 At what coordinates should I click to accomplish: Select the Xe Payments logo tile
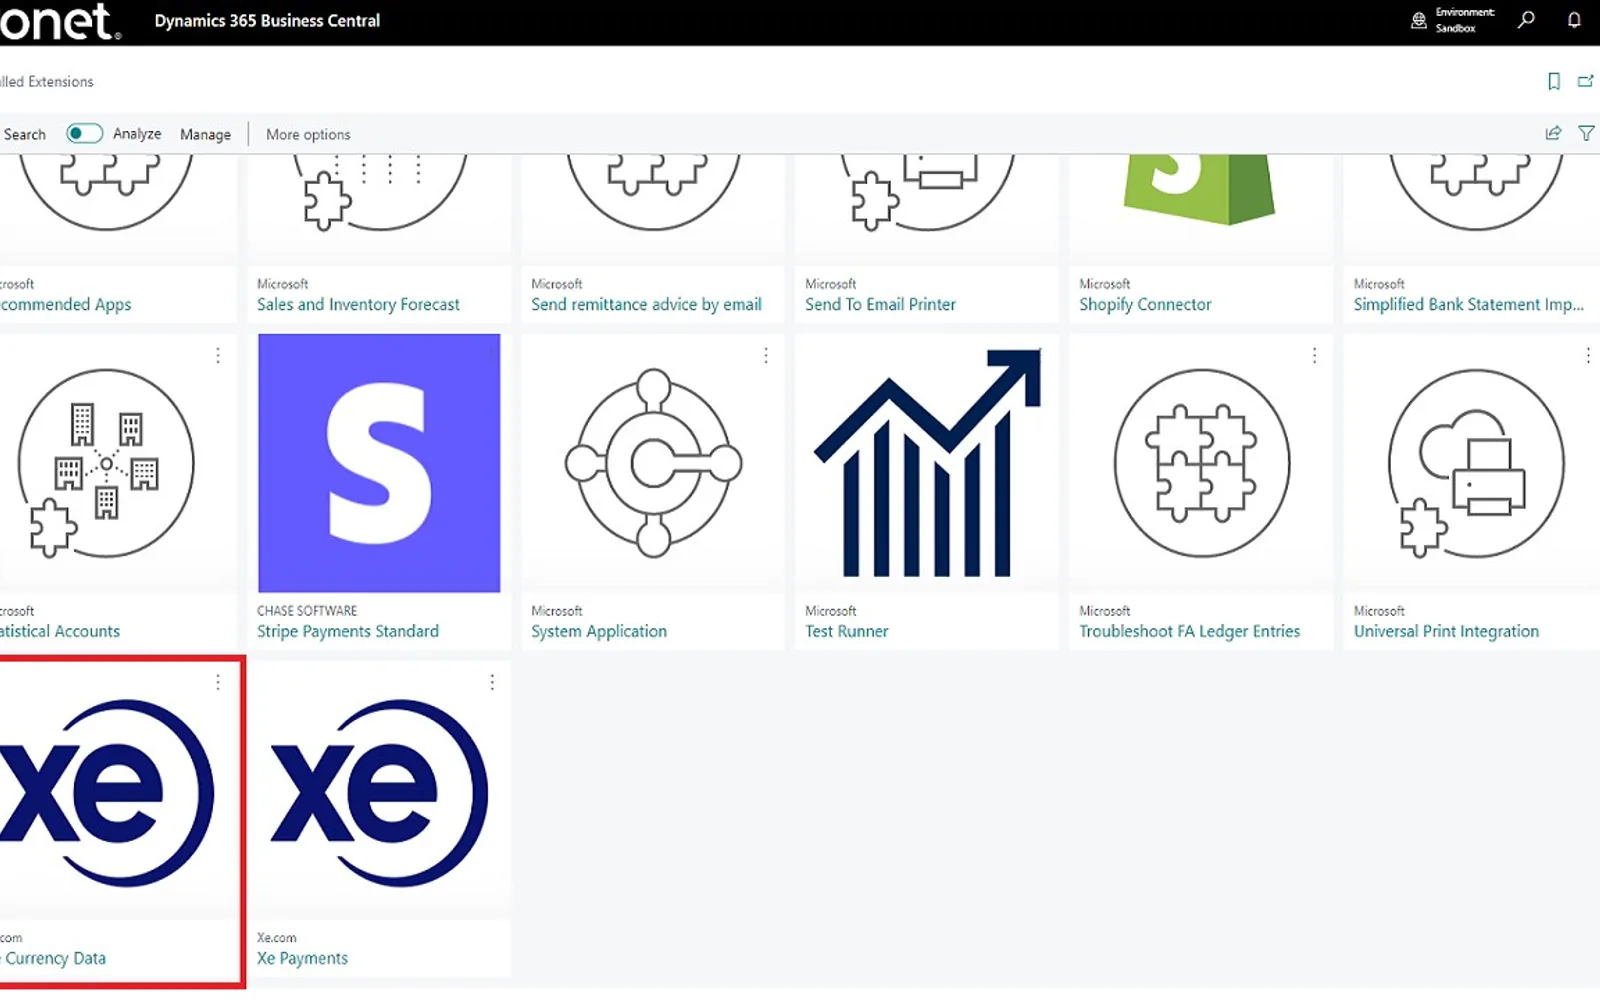tap(379, 792)
